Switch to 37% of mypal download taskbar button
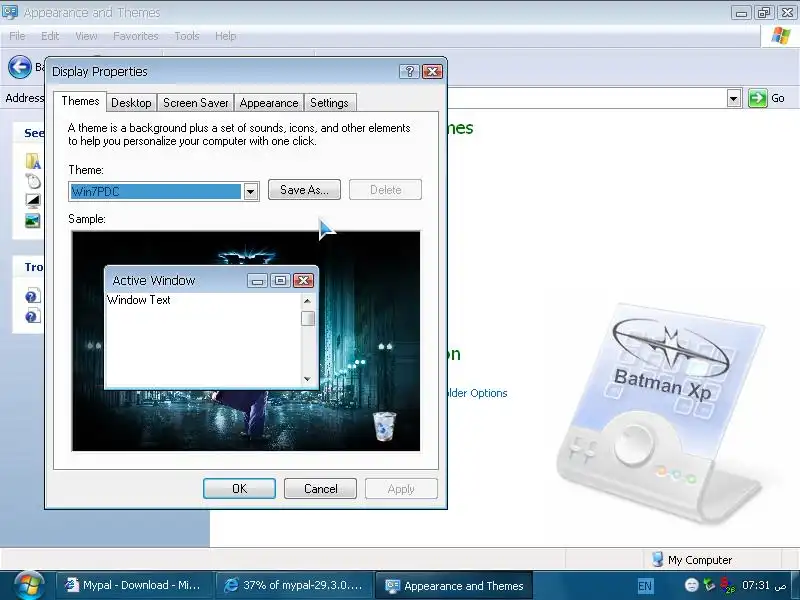The height and width of the screenshot is (600, 800). coord(294,585)
